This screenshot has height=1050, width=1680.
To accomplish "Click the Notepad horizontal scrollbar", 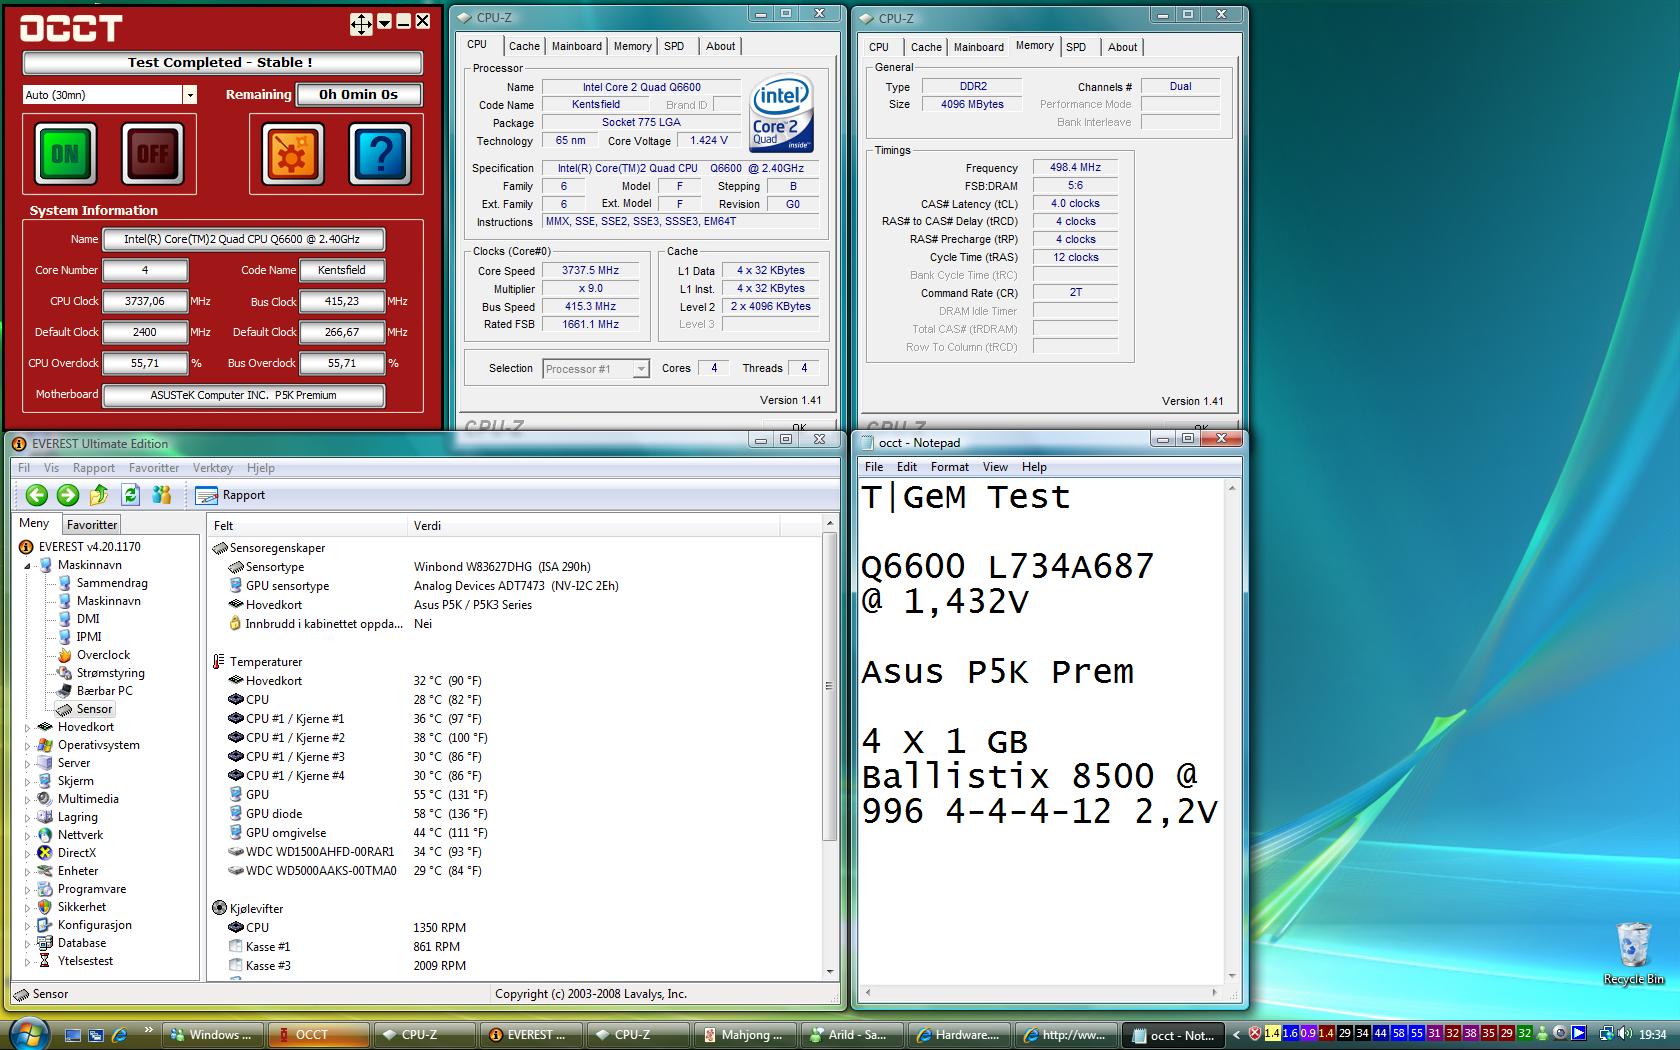I will click(x=1040, y=993).
